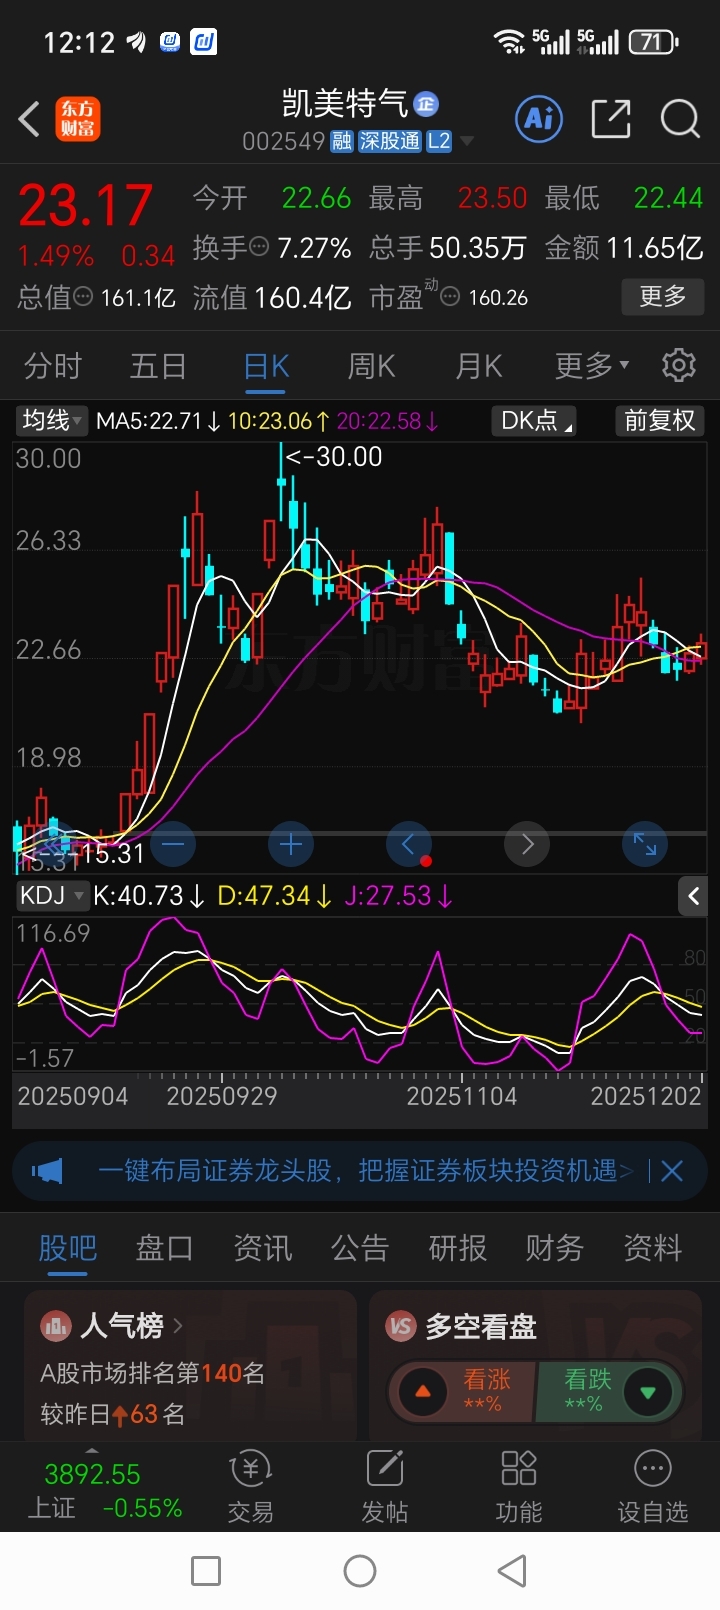
Task: Open 资料 company info tab
Action: click(652, 1248)
